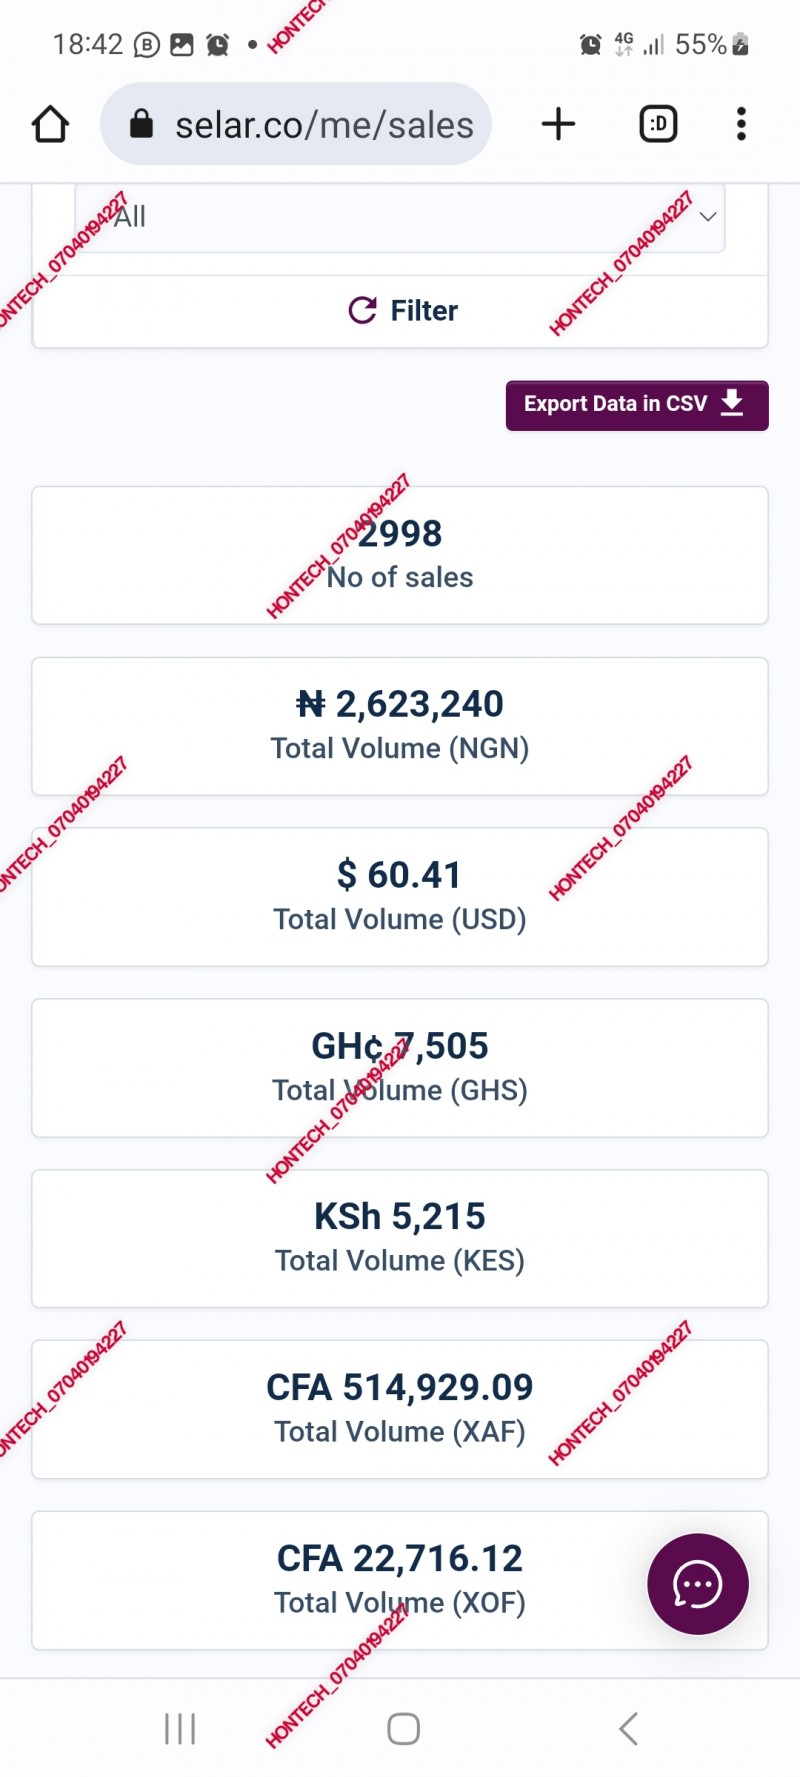The image size is (800, 1777).
Task: Tap the site security lock icon
Action: (142, 124)
